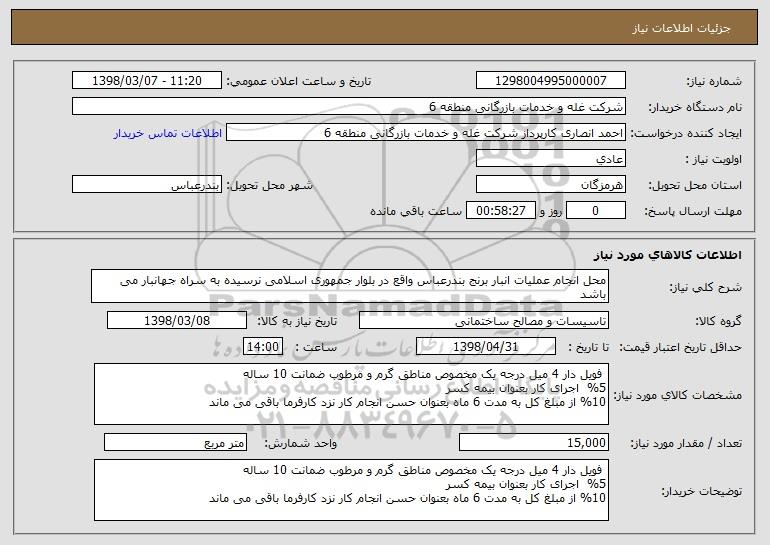Click the شهر محل تحویل label
The image size is (770, 545).
[x=269, y=186]
